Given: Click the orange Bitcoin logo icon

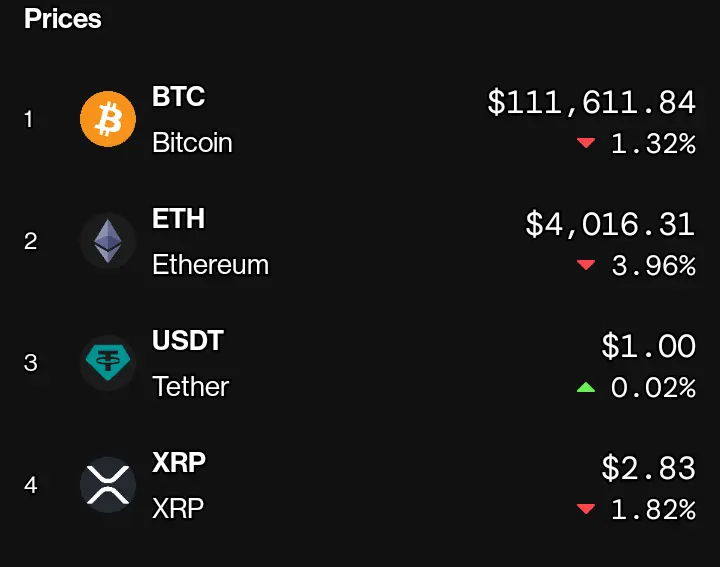Looking at the screenshot, I should click(108, 119).
